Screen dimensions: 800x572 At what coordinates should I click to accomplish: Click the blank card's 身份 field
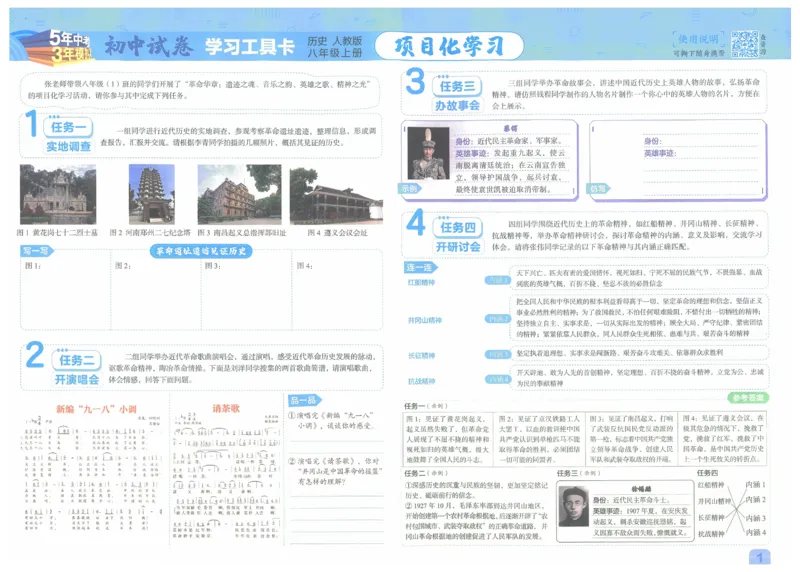pyautogui.click(x=702, y=141)
